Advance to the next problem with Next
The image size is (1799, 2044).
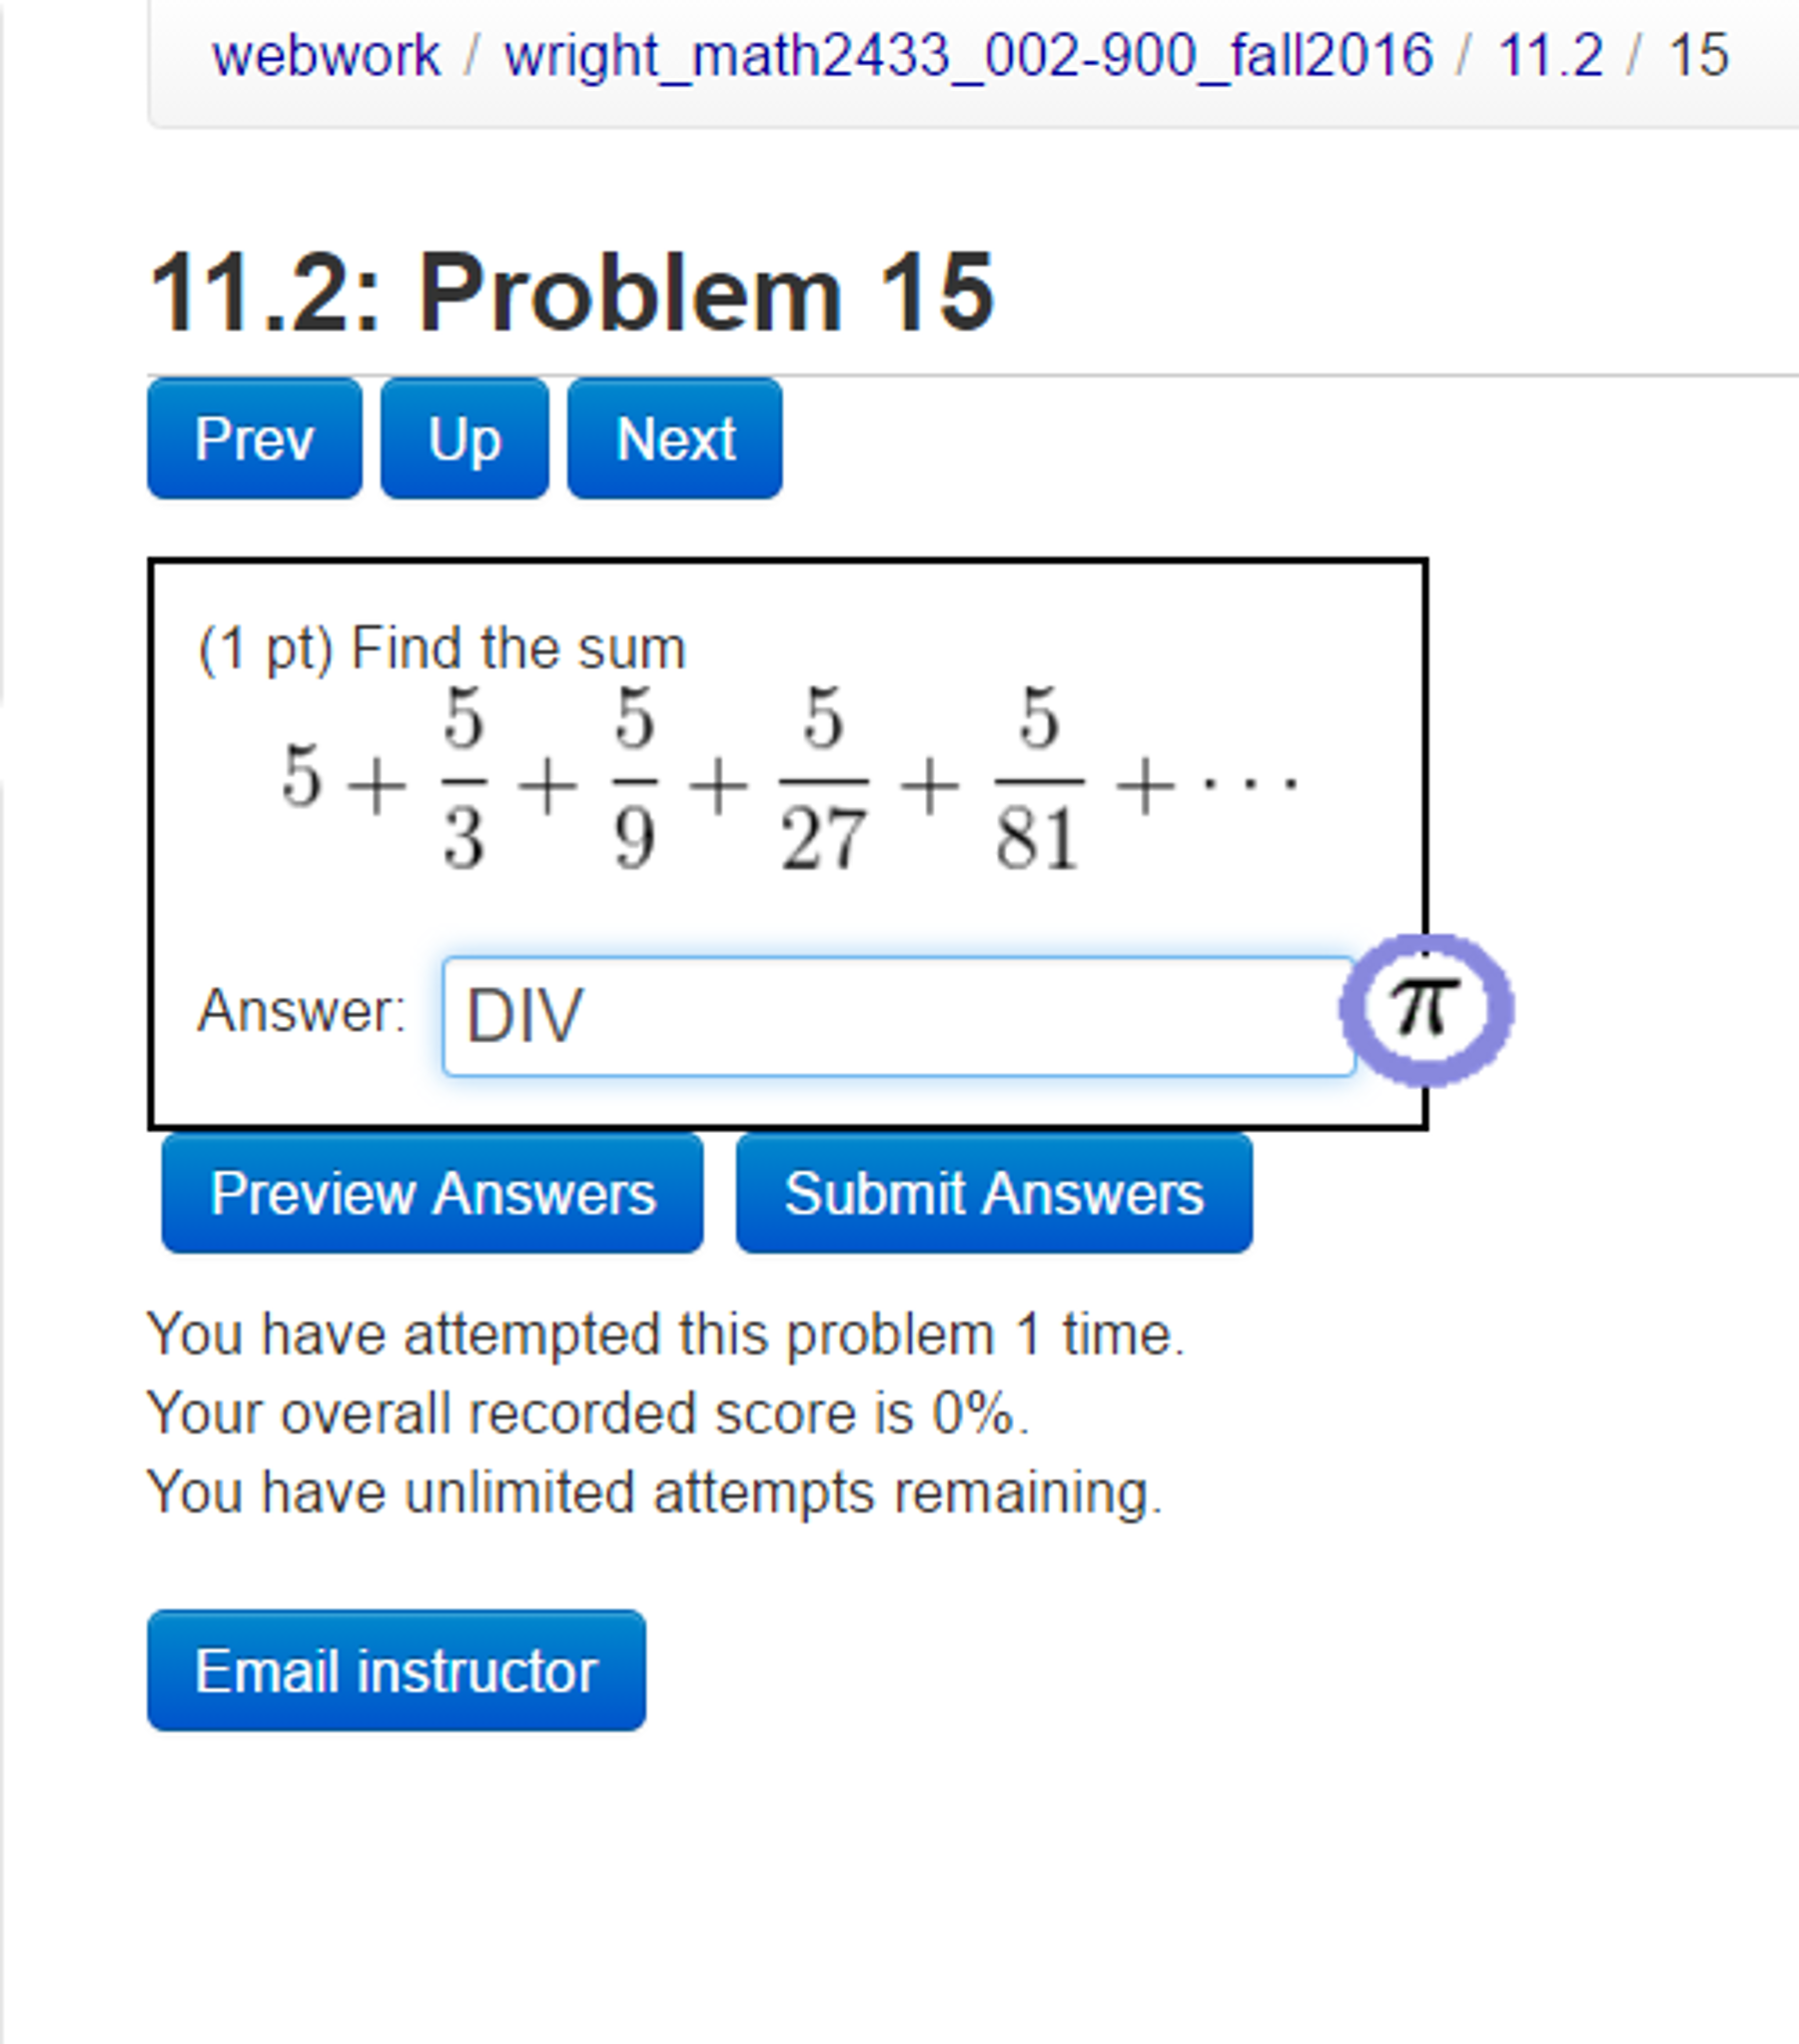[673, 437]
